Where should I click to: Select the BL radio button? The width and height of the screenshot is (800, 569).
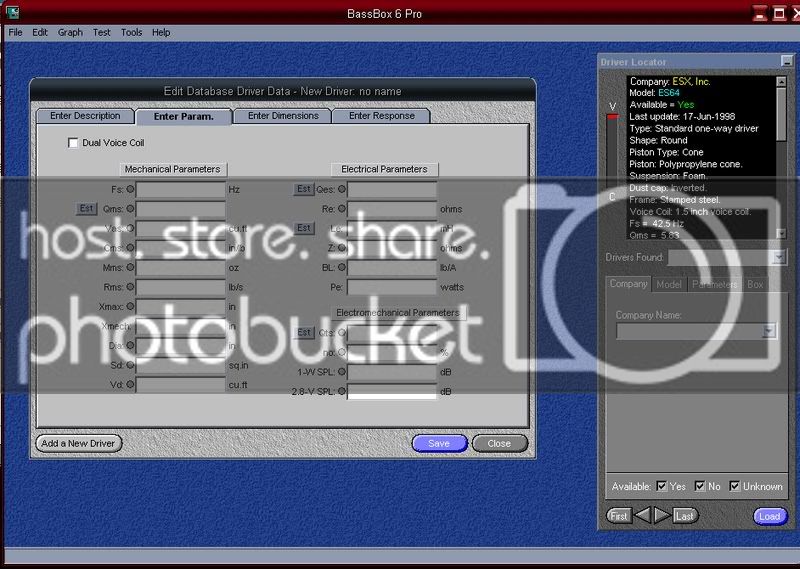[x=342, y=267]
